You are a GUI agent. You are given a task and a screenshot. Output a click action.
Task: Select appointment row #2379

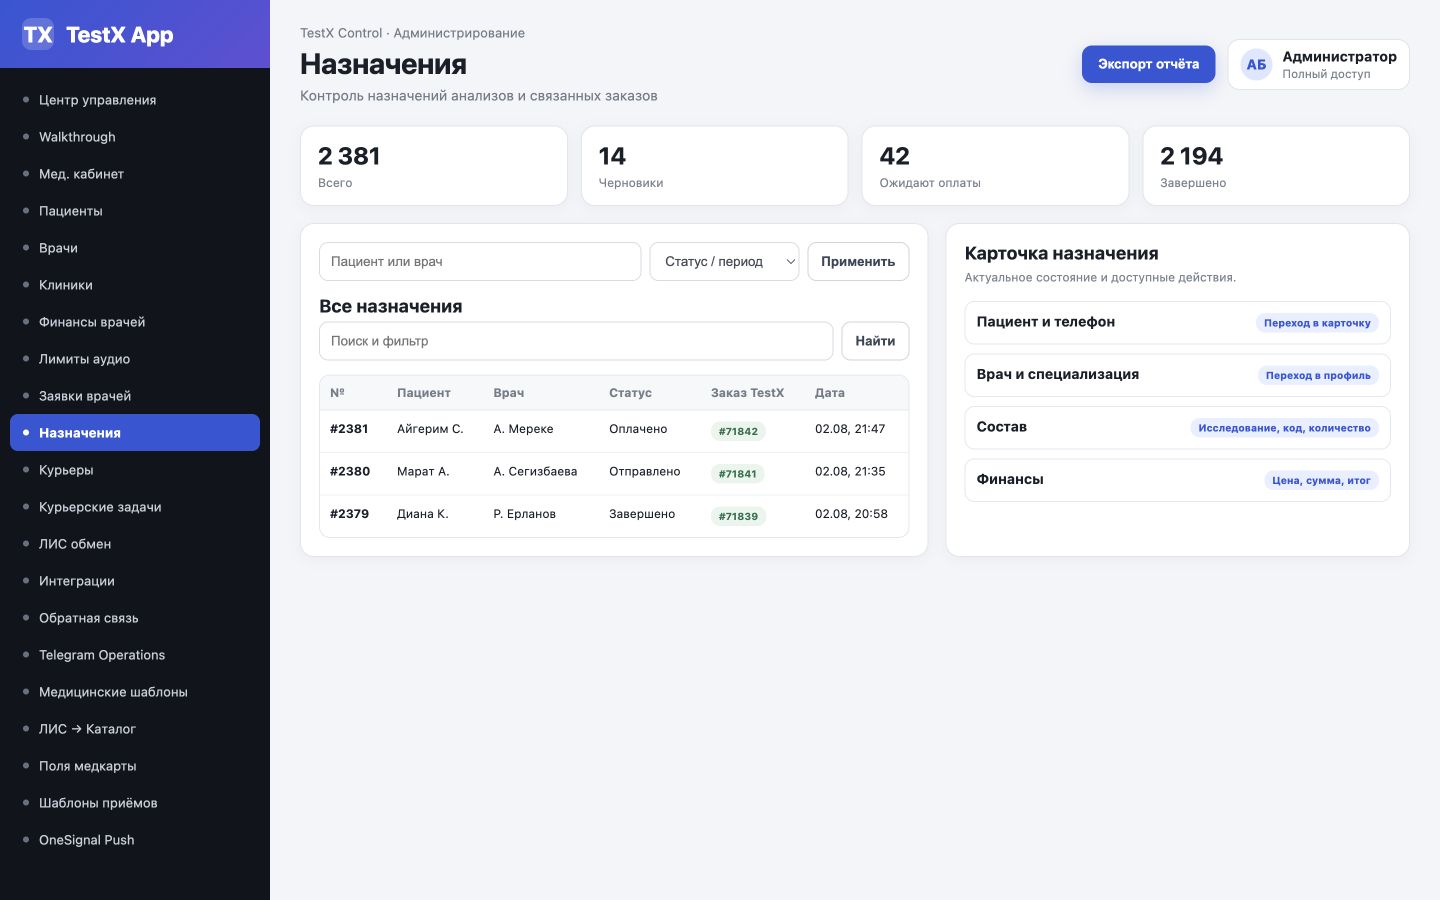tap(614, 516)
